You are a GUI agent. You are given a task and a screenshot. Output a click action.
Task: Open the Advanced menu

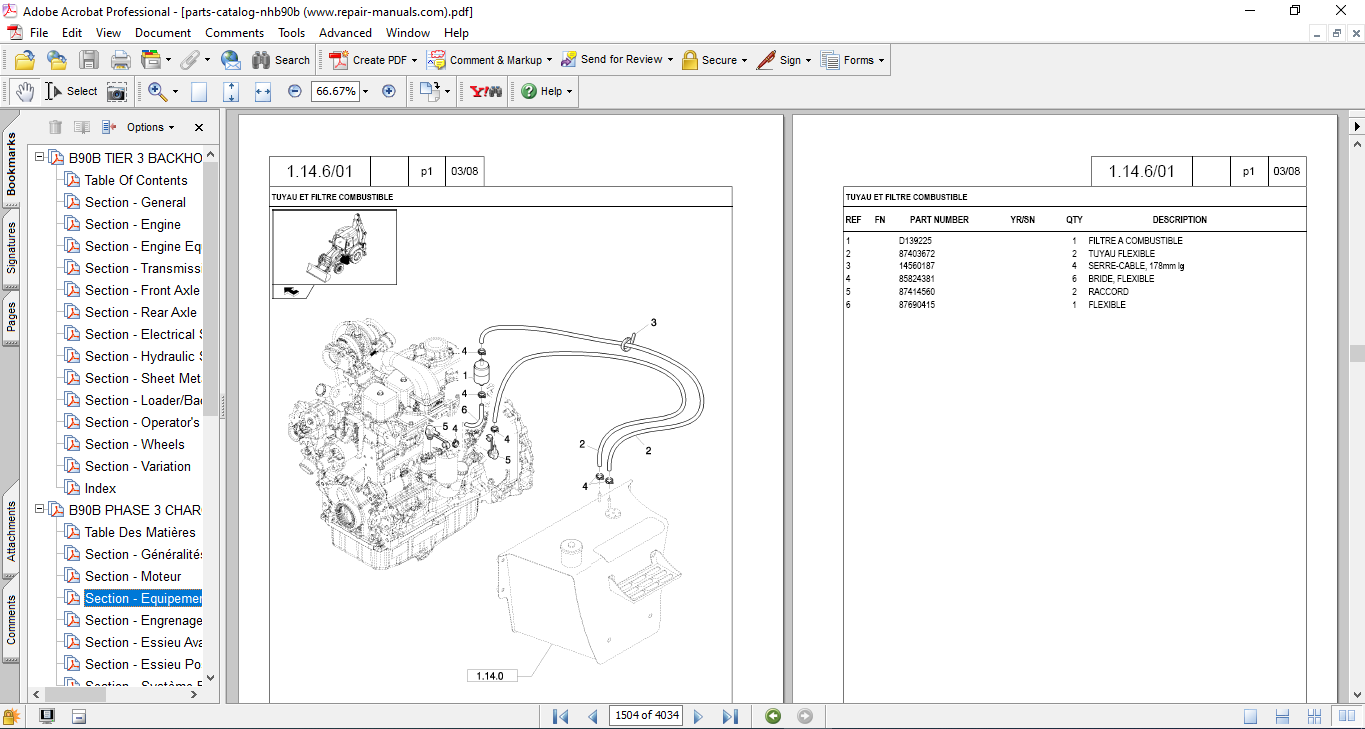click(x=345, y=33)
